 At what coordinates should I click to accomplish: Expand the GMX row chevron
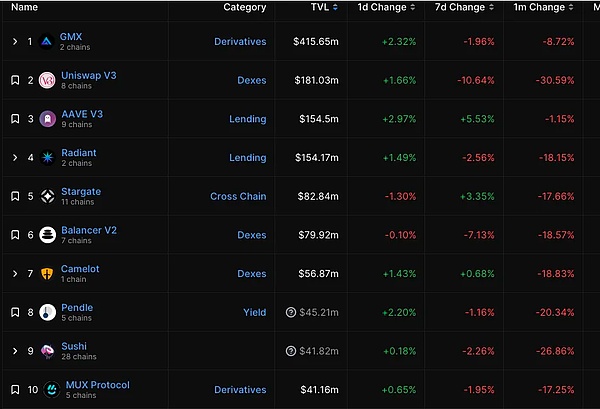click(15, 42)
